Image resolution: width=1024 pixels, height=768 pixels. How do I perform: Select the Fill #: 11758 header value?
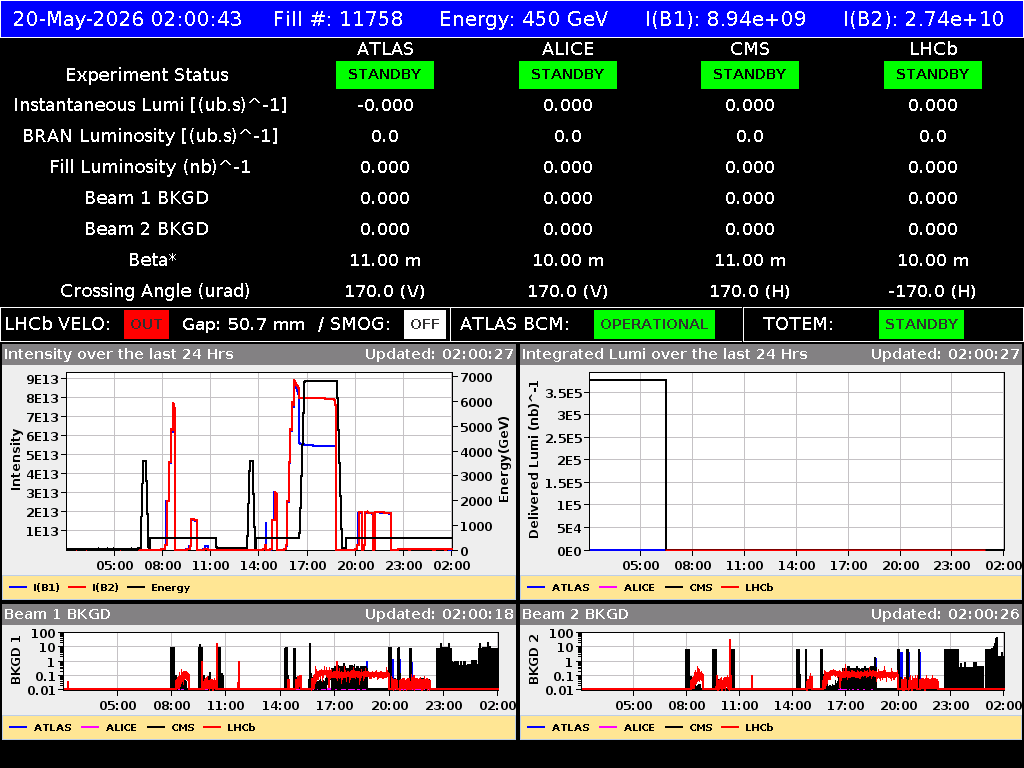coord(338,19)
